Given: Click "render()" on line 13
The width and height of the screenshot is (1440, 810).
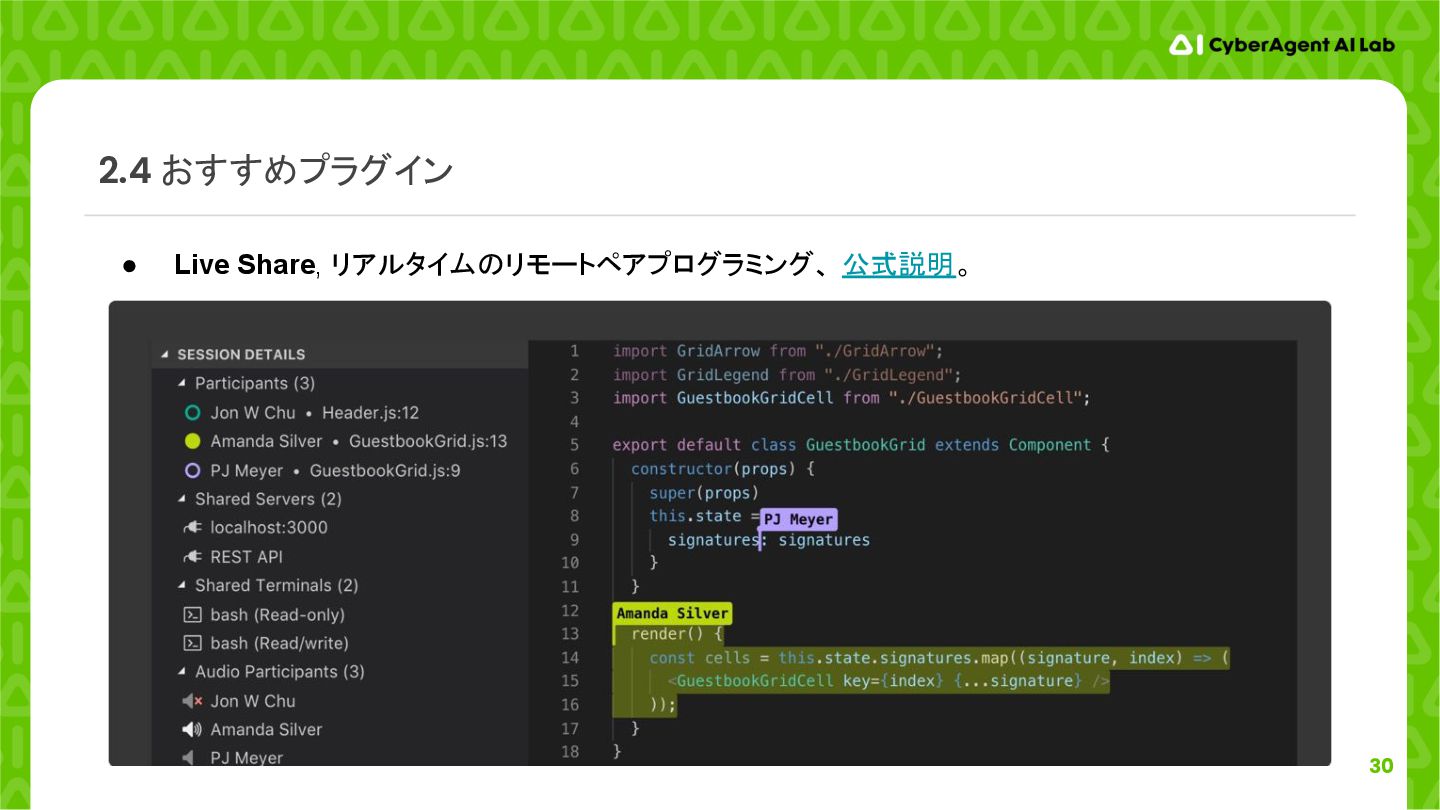Looking at the screenshot, I should 667,634.
